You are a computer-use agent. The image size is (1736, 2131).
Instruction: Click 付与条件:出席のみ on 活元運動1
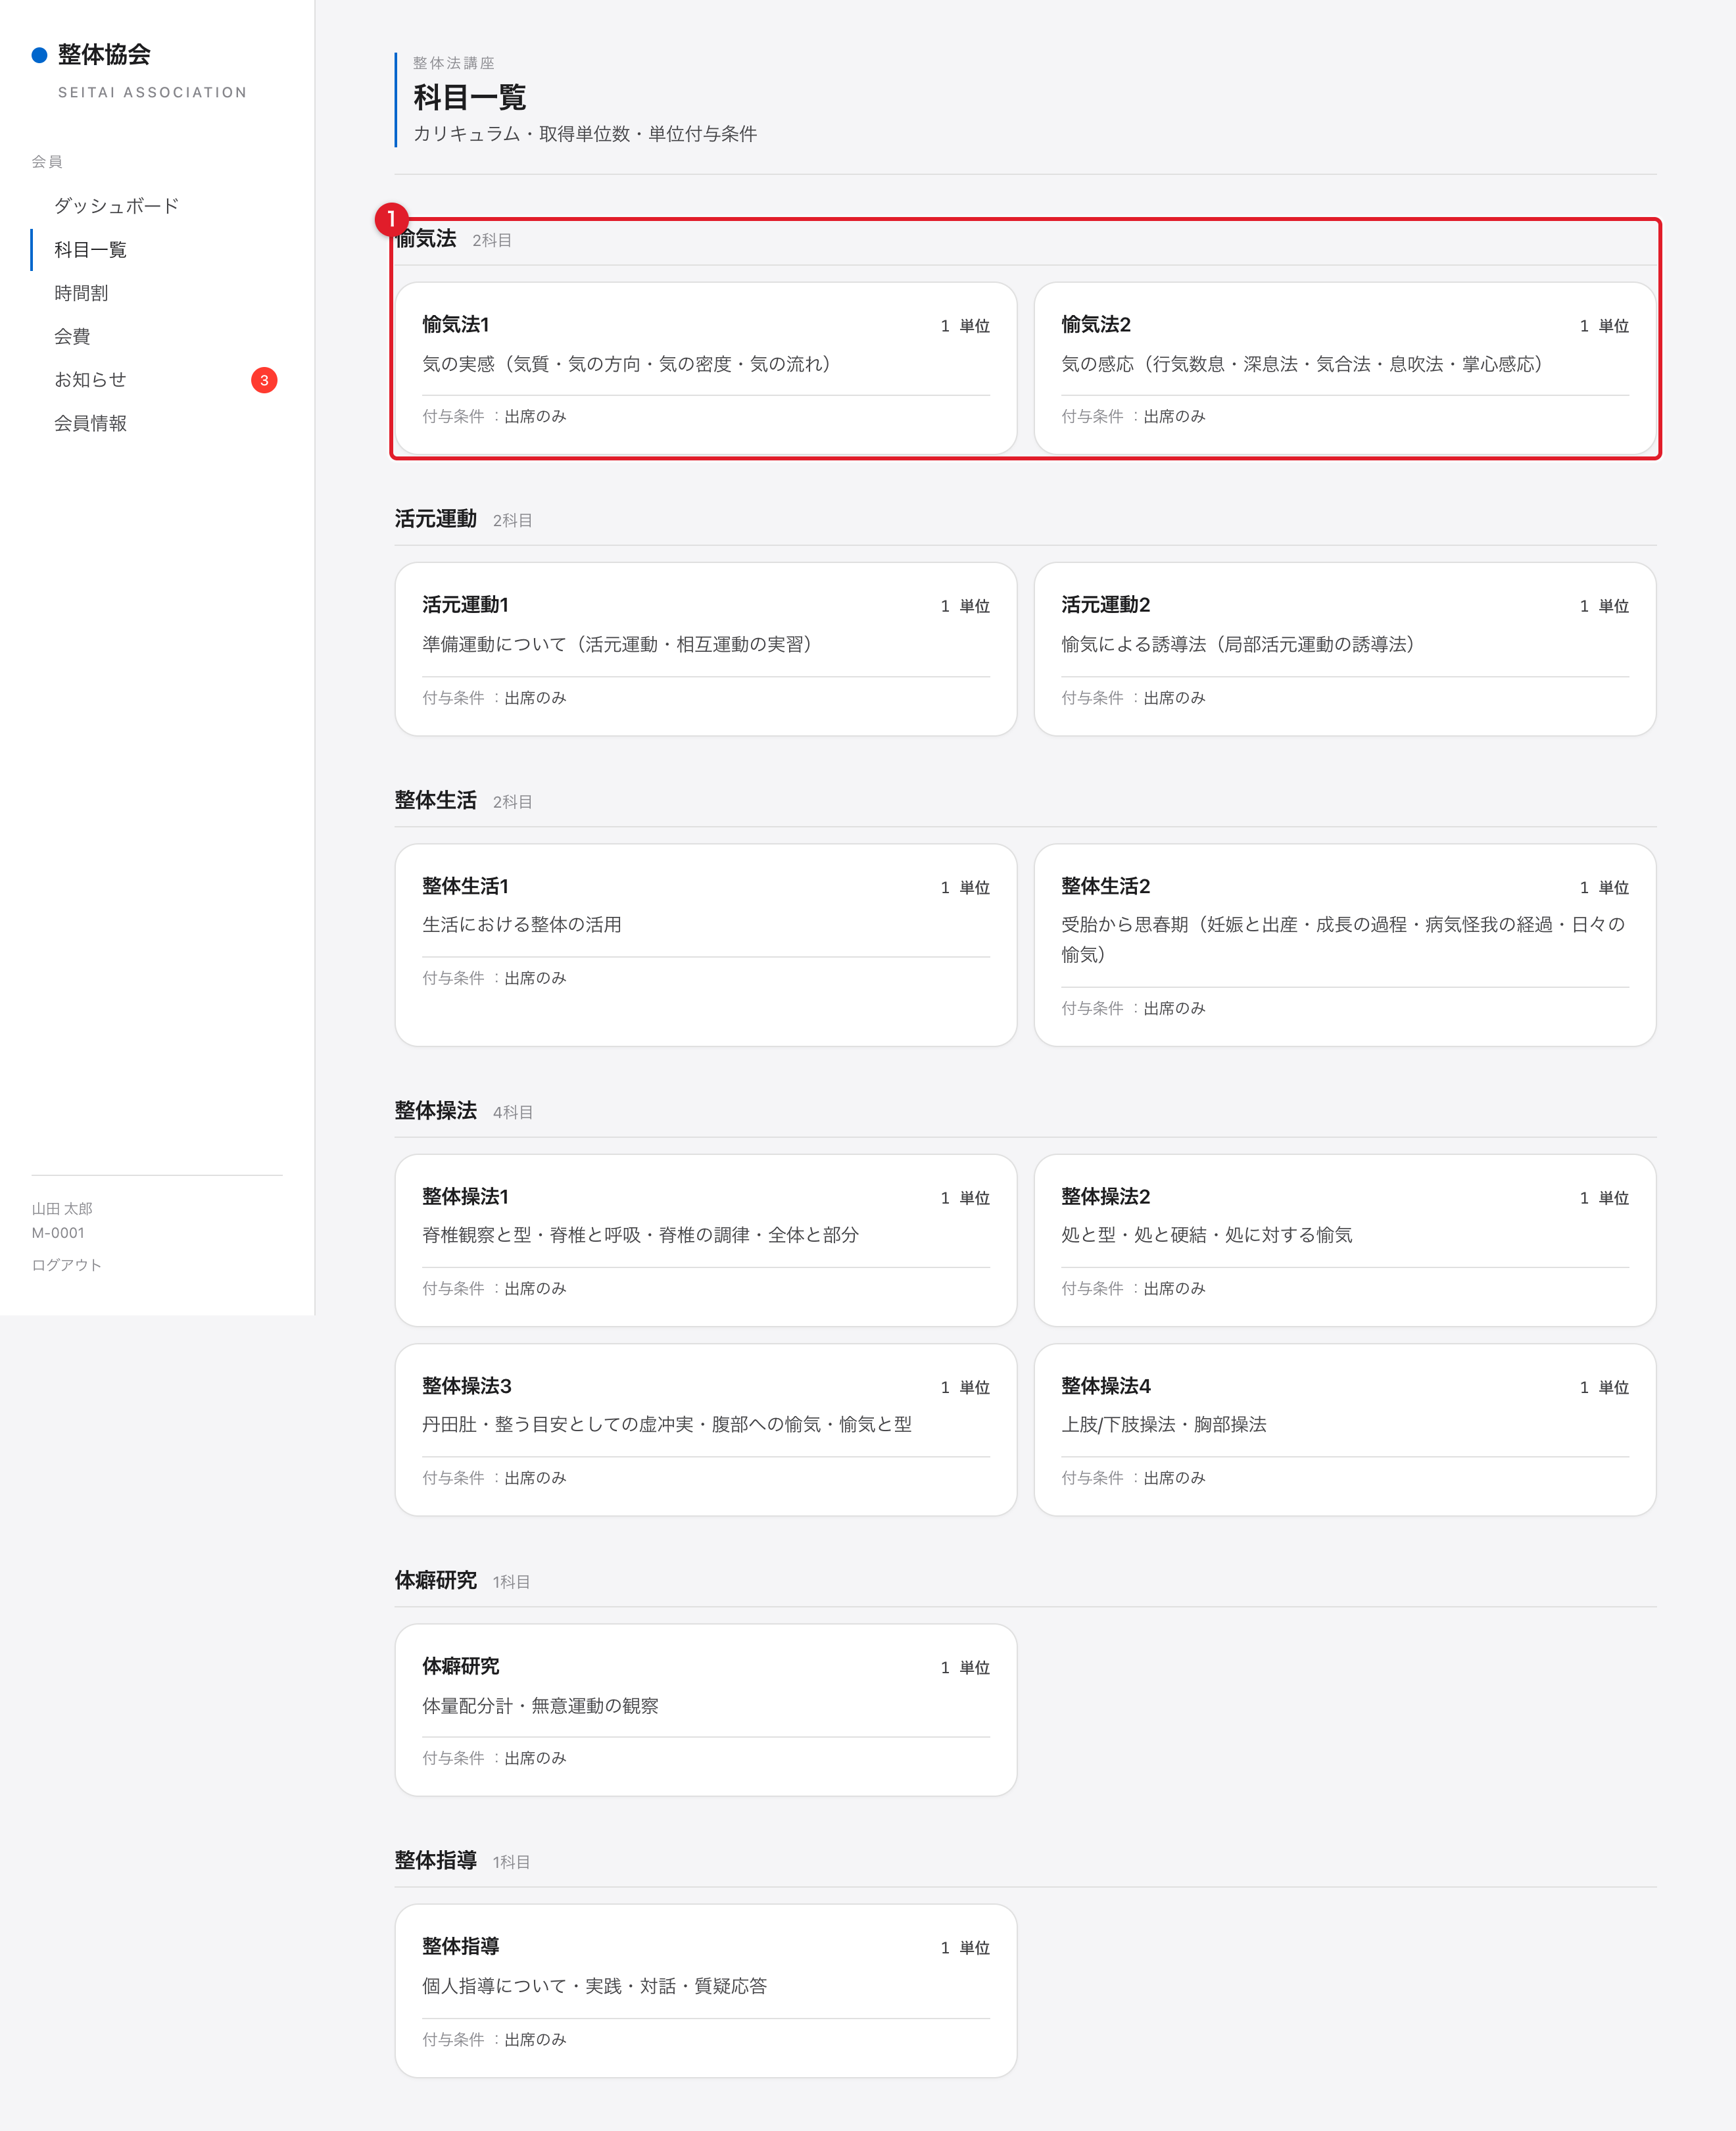pyautogui.click(x=494, y=698)
